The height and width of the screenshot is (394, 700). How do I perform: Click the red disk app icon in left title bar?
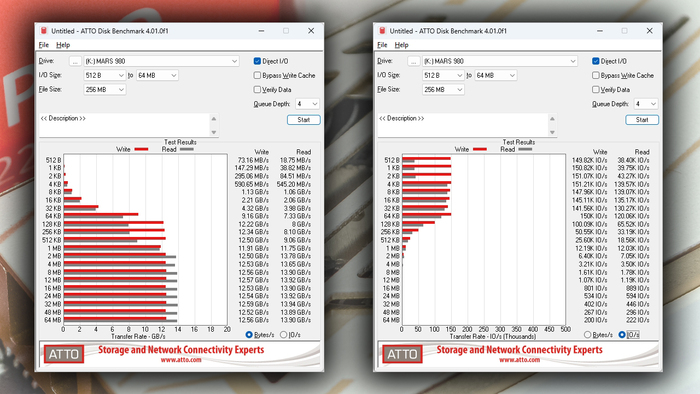pos(44,31)
